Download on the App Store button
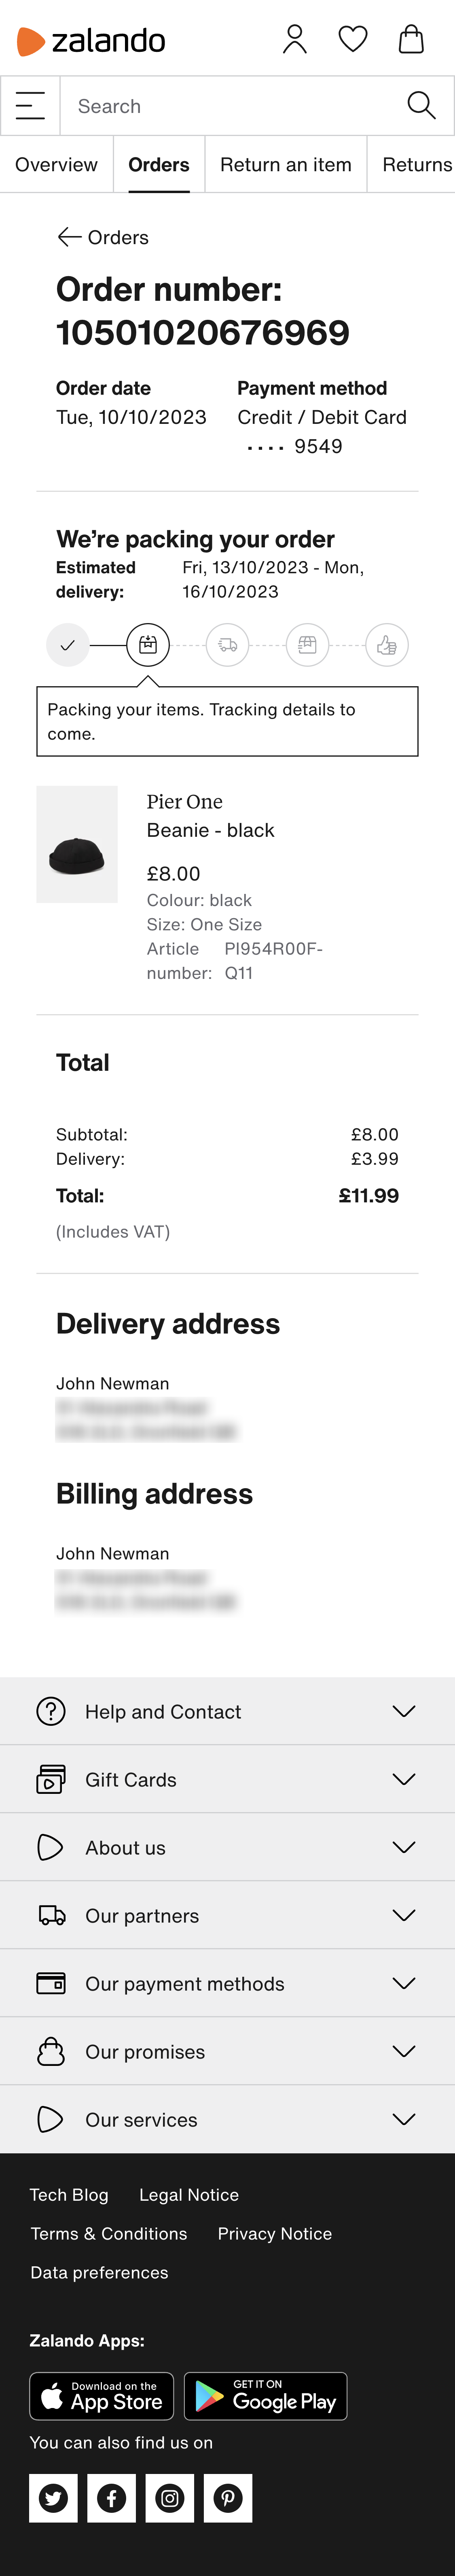Screen dimensions: 455x2576 click(101, 2396)
